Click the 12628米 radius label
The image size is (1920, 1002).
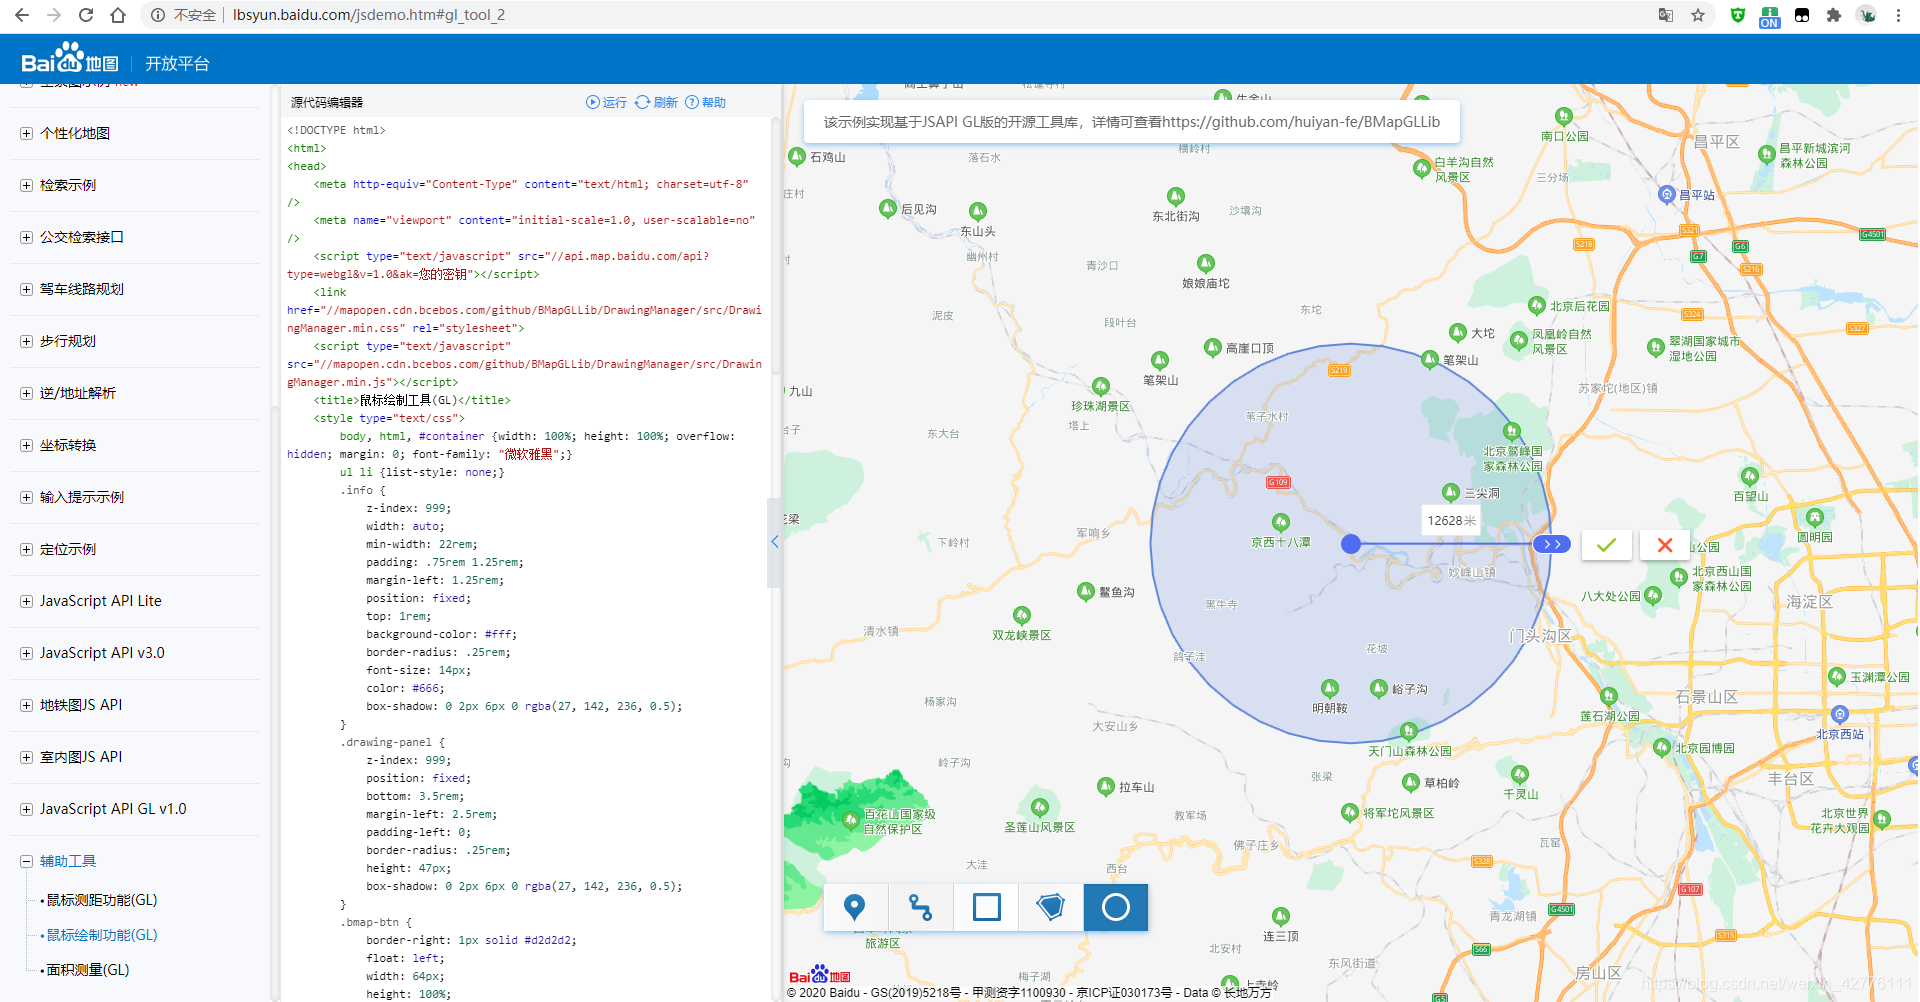1451,520
